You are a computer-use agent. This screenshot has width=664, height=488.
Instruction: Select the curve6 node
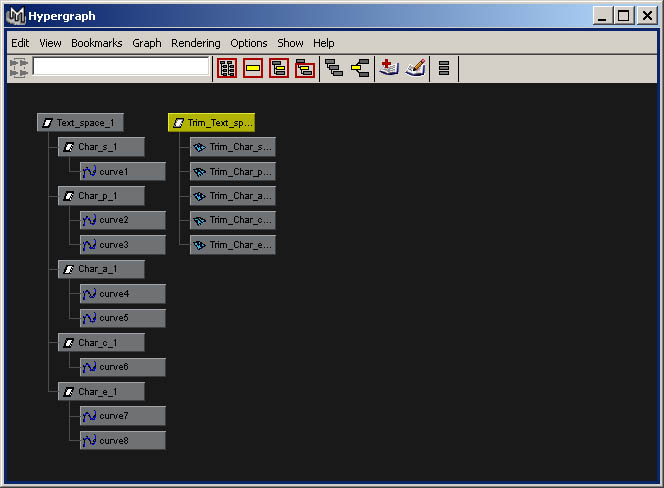pos(123,367)
